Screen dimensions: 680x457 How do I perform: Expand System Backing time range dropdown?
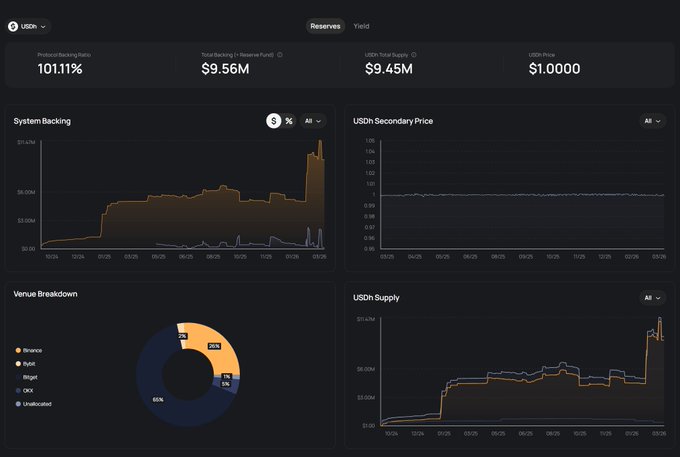click(312, 121)
